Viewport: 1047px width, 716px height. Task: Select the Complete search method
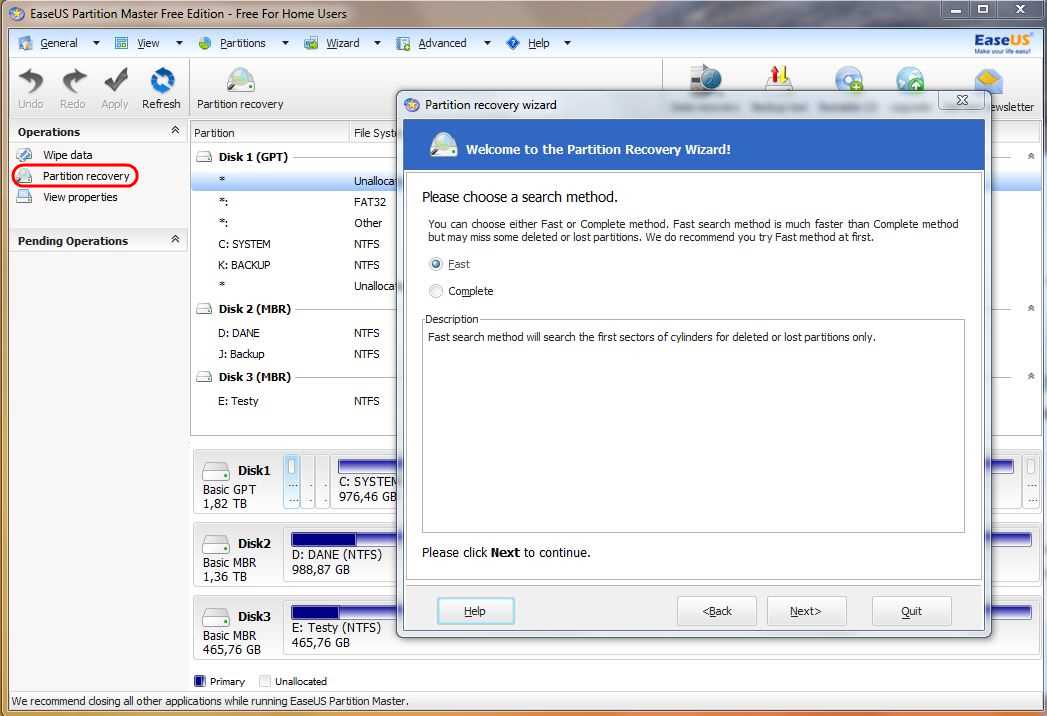436,291
